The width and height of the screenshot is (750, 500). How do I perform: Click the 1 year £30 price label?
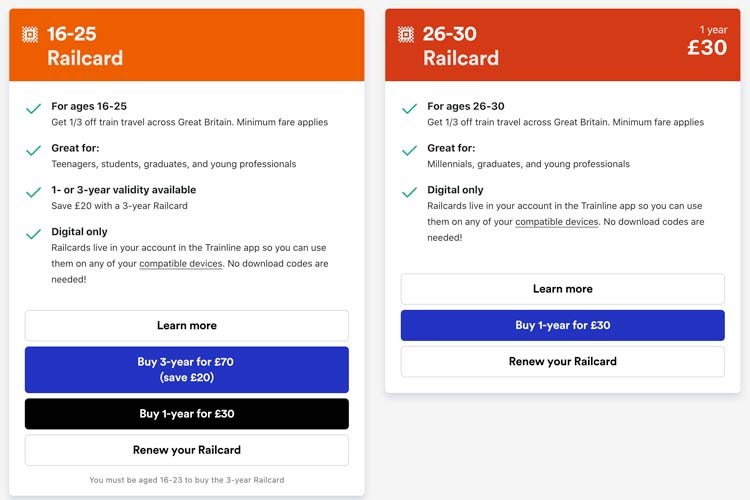[707, 42]
